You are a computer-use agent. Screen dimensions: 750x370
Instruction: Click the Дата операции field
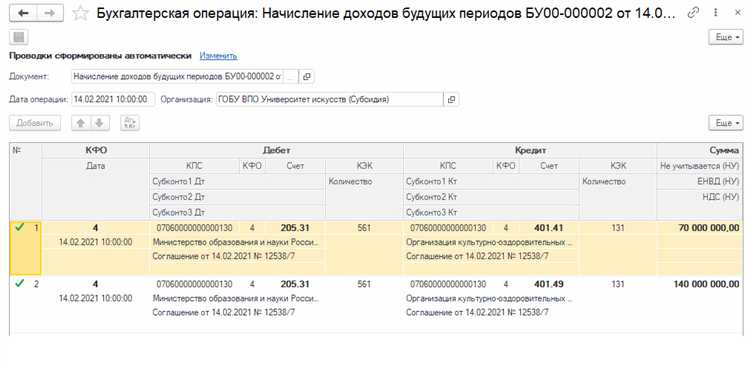(x=113, y=99)
